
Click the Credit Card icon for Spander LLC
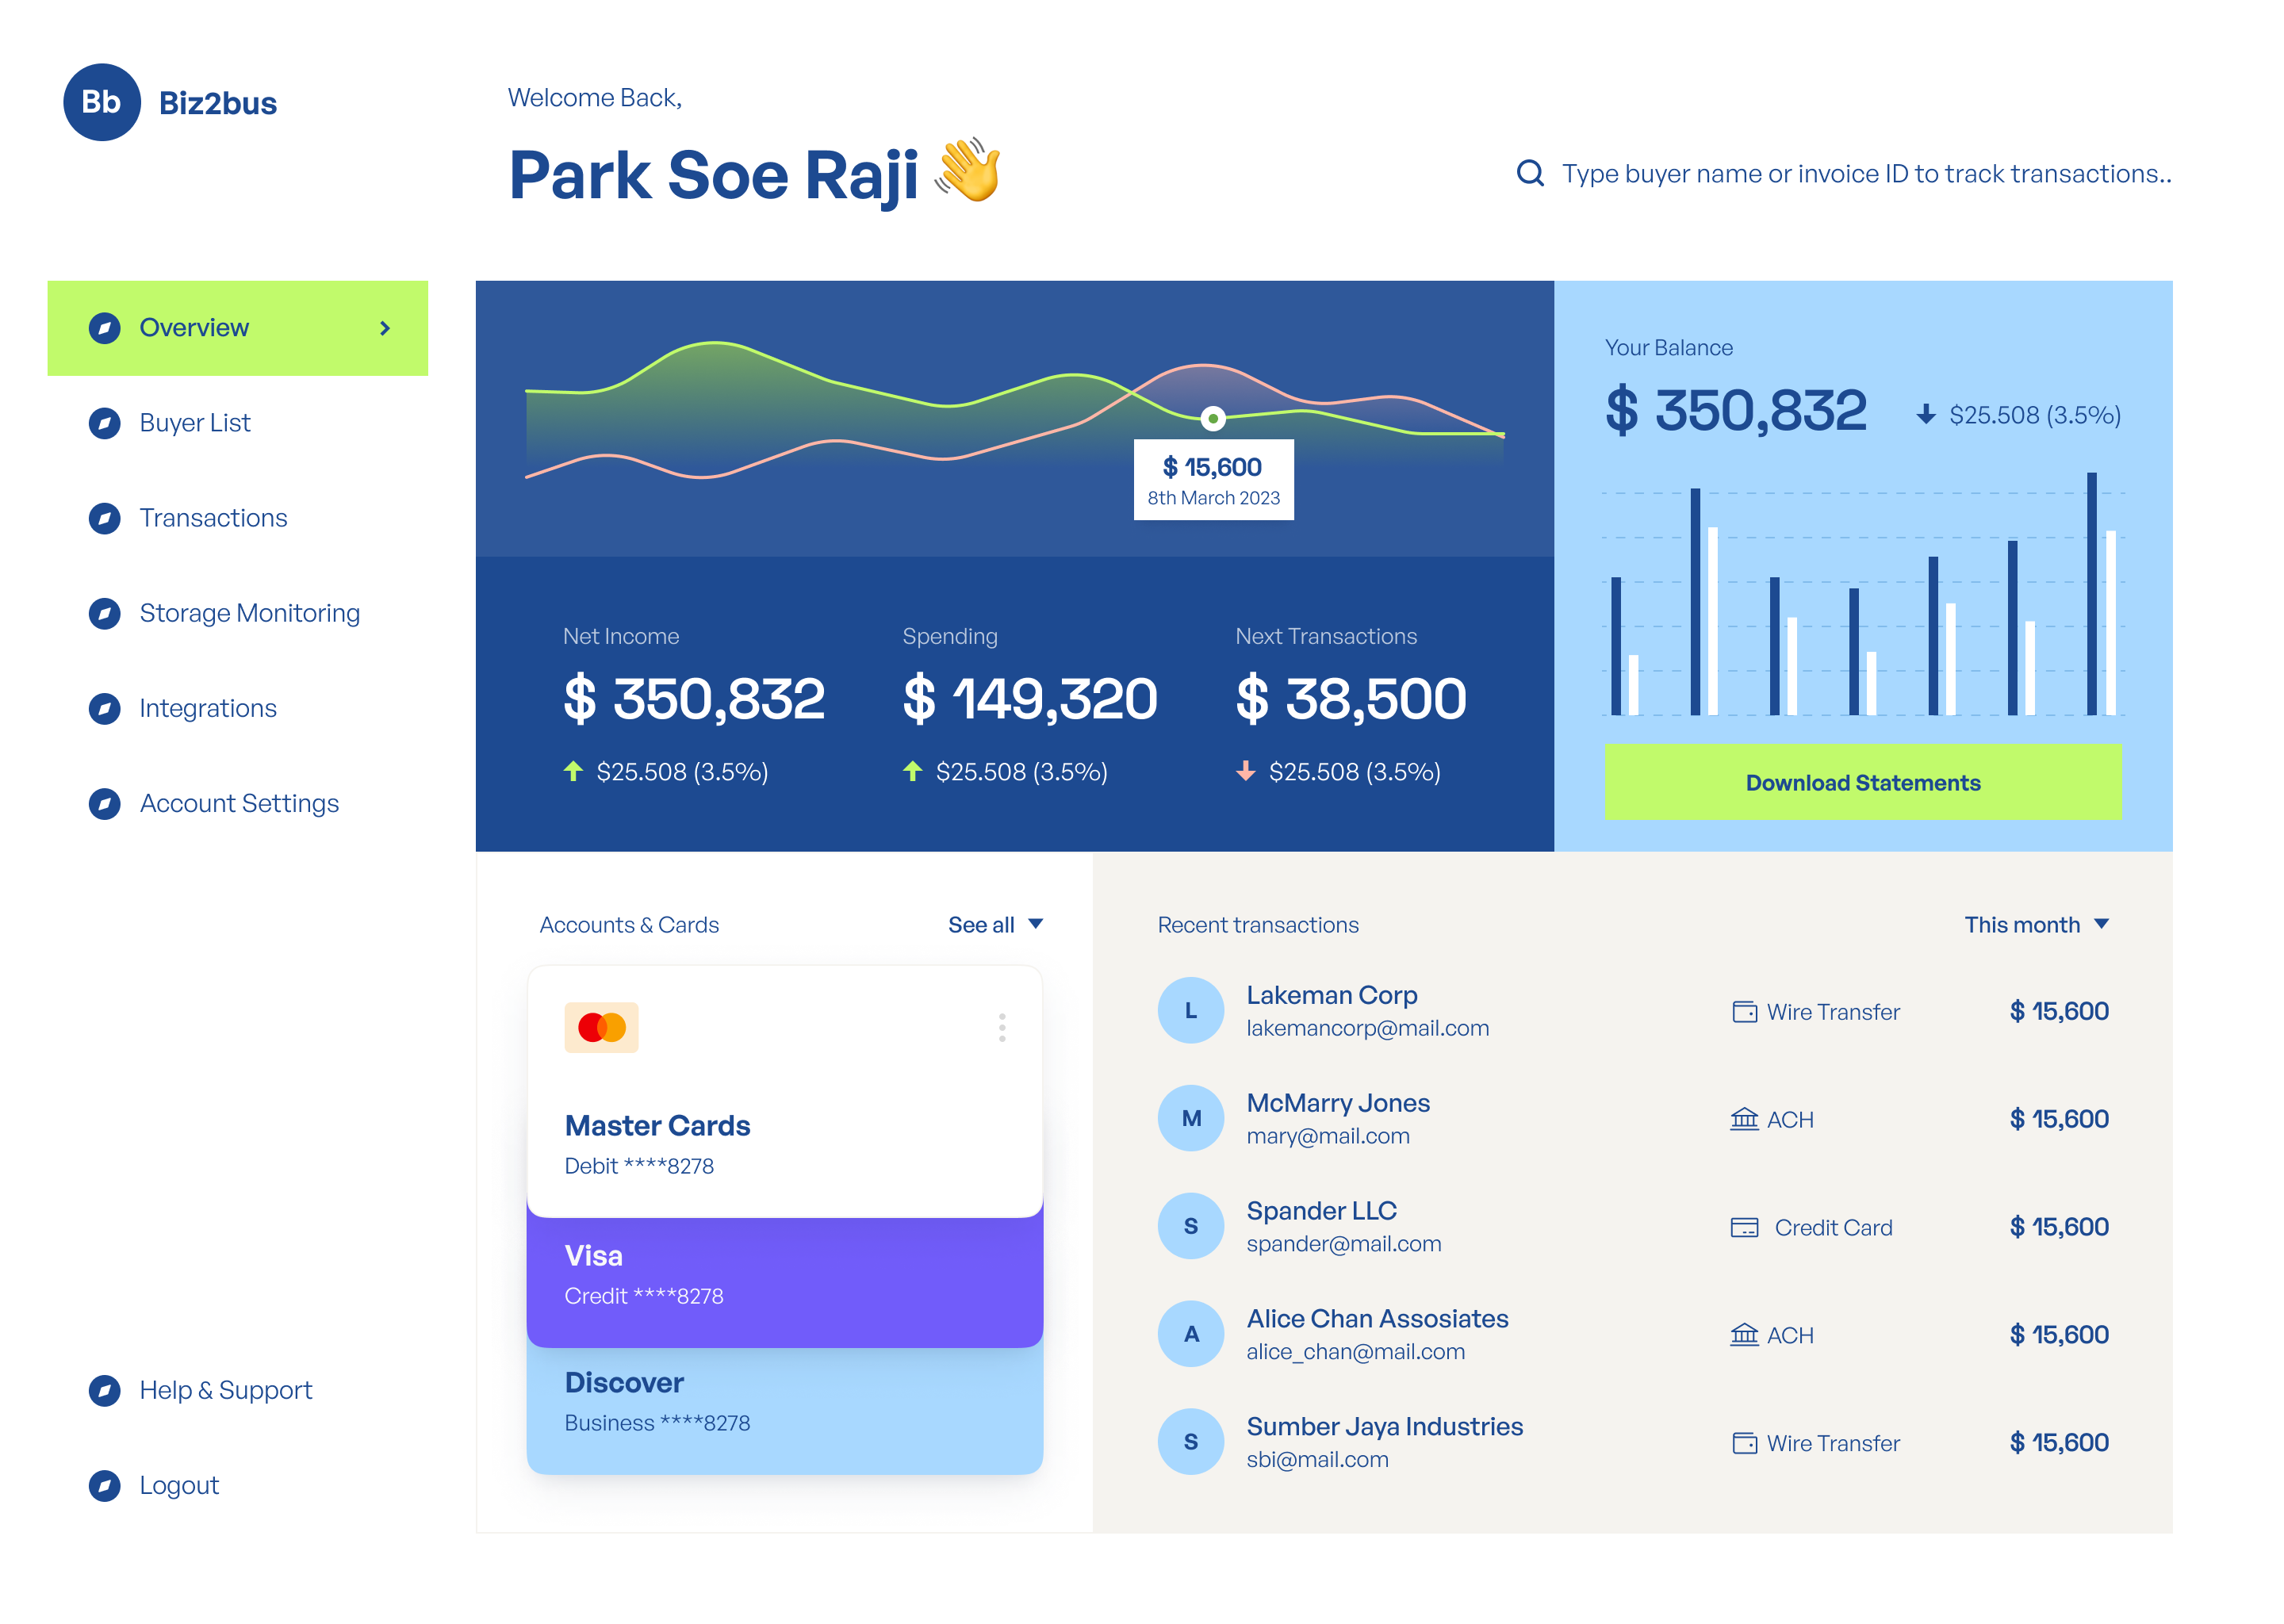coord(1745,1227)
